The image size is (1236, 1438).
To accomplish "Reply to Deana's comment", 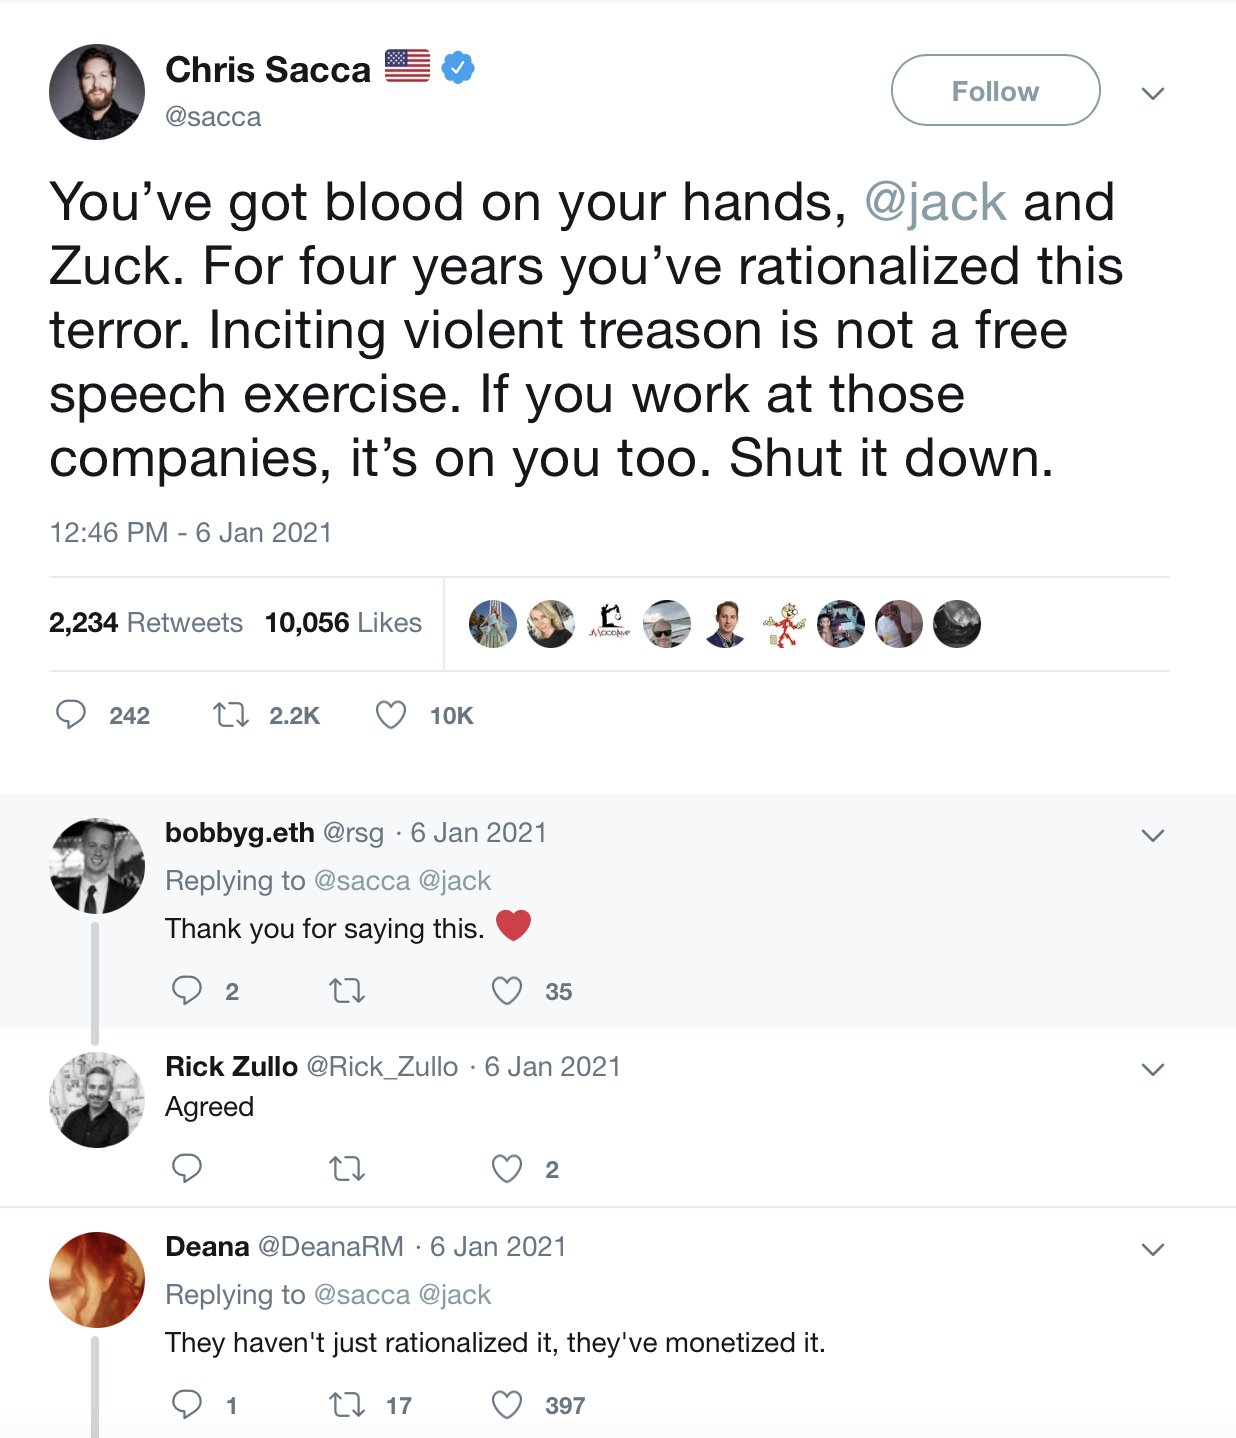I will click(187, 1405).
